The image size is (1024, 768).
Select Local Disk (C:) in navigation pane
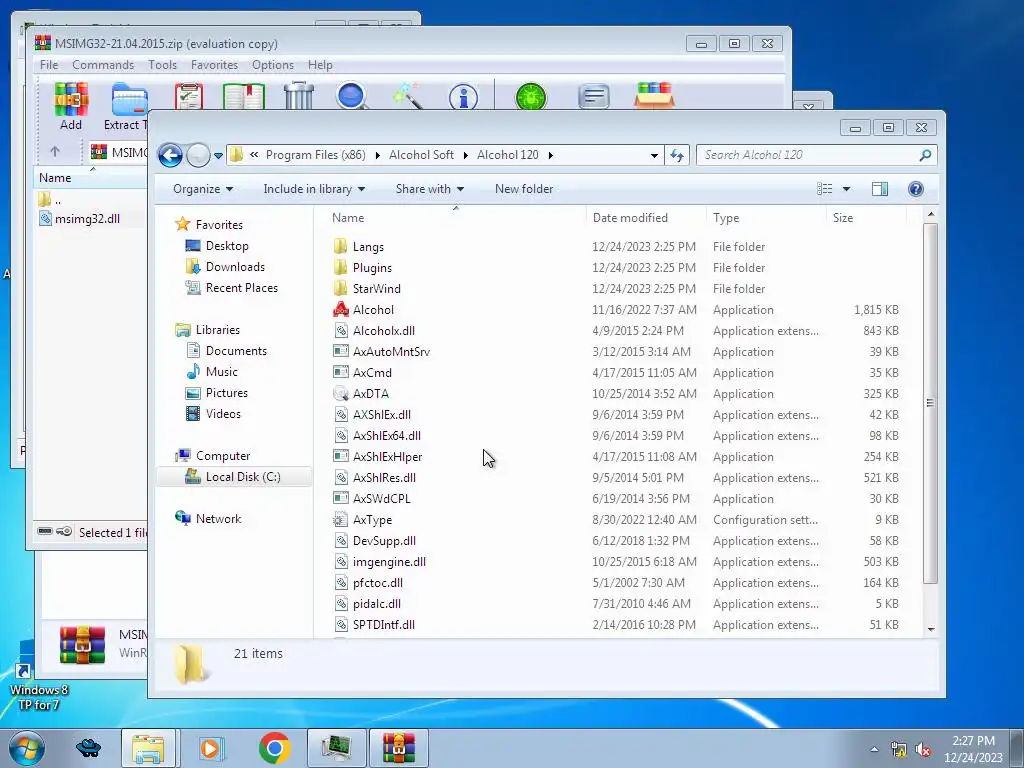(x=234, y=477)
